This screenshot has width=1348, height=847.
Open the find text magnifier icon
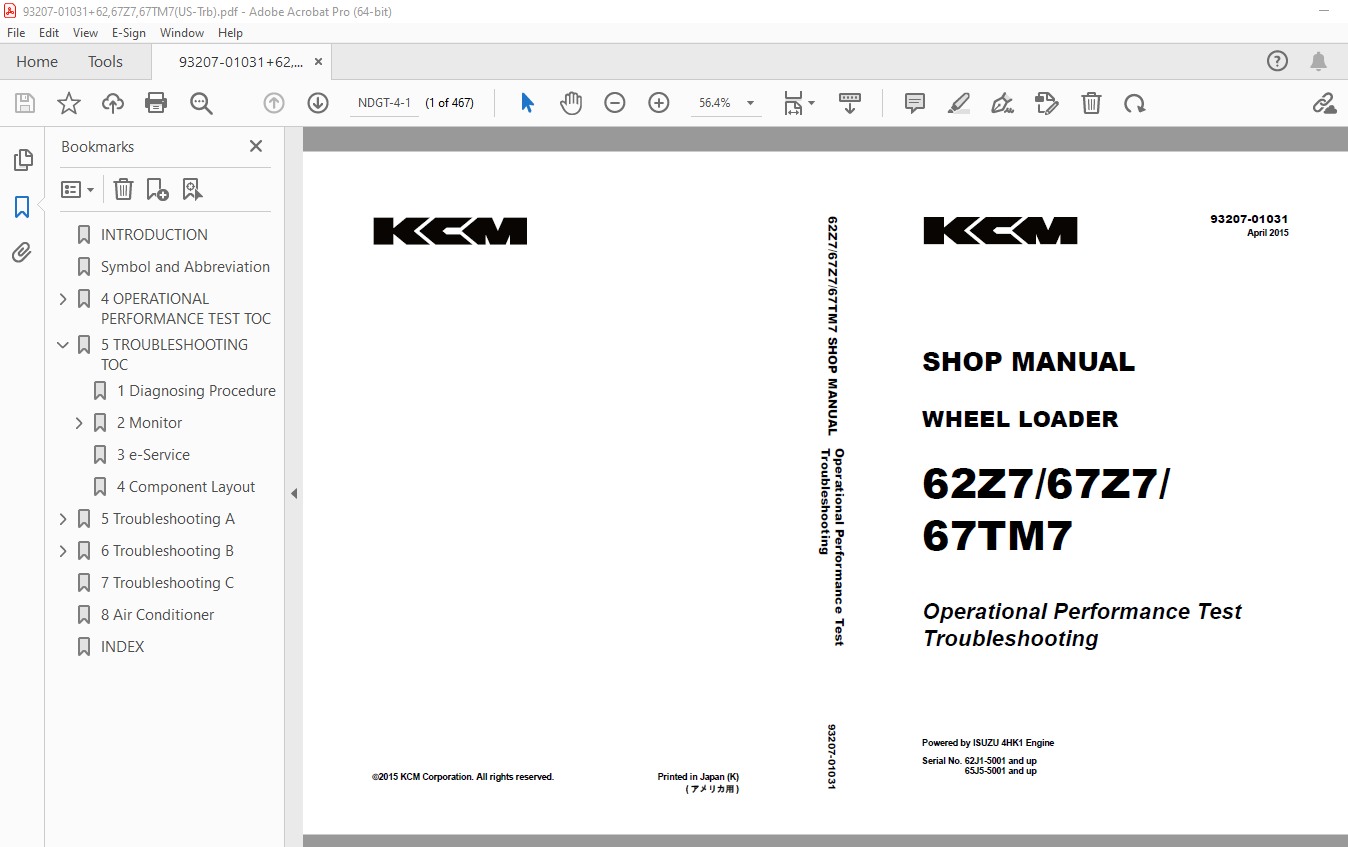(201, 103)
